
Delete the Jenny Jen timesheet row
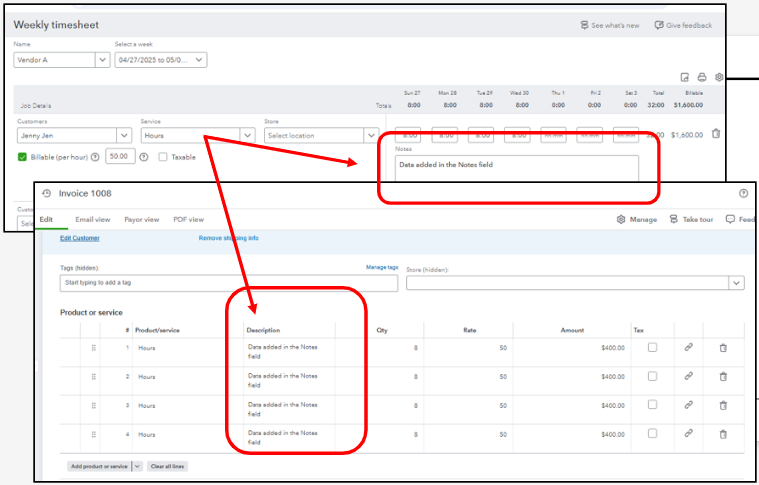click(716, 134)
